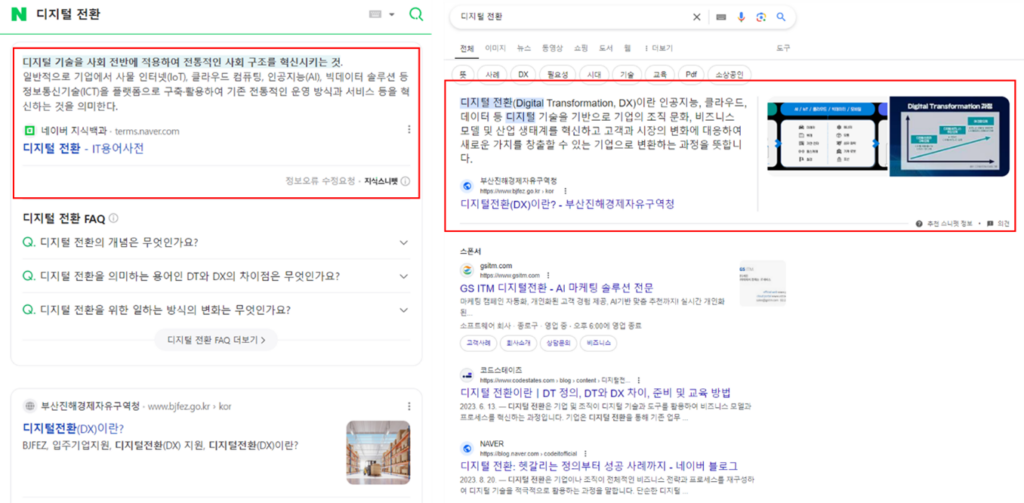Open the Naver on-screen keyboard icon

[x=375, y=14]
